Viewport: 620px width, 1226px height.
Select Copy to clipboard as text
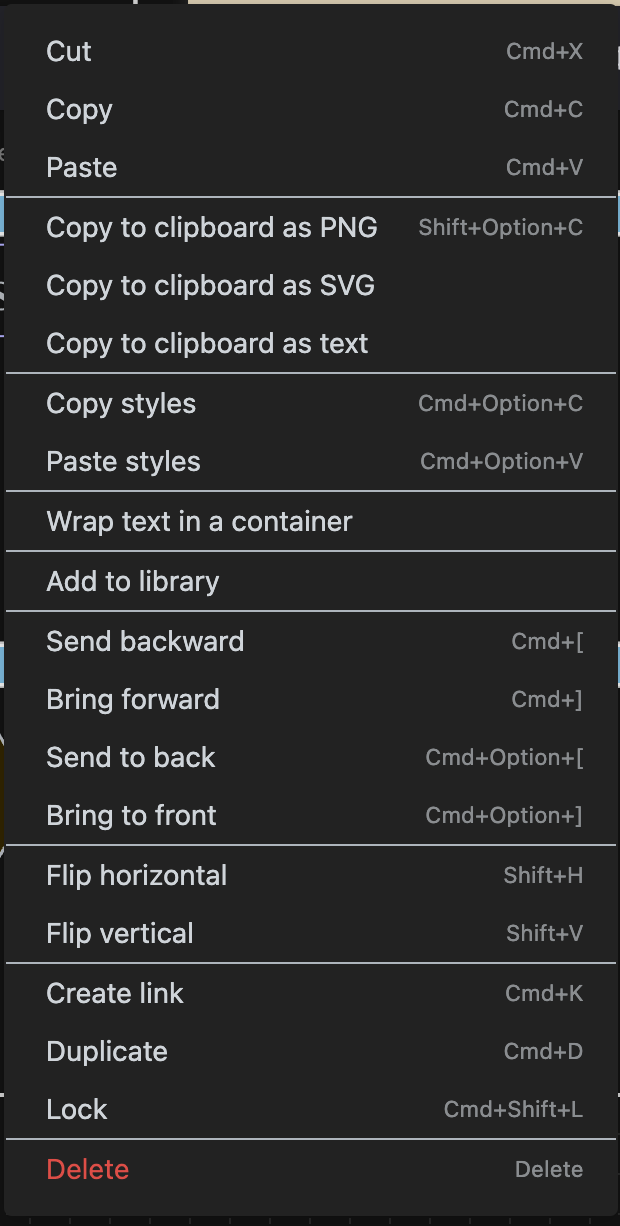point(207,344)
